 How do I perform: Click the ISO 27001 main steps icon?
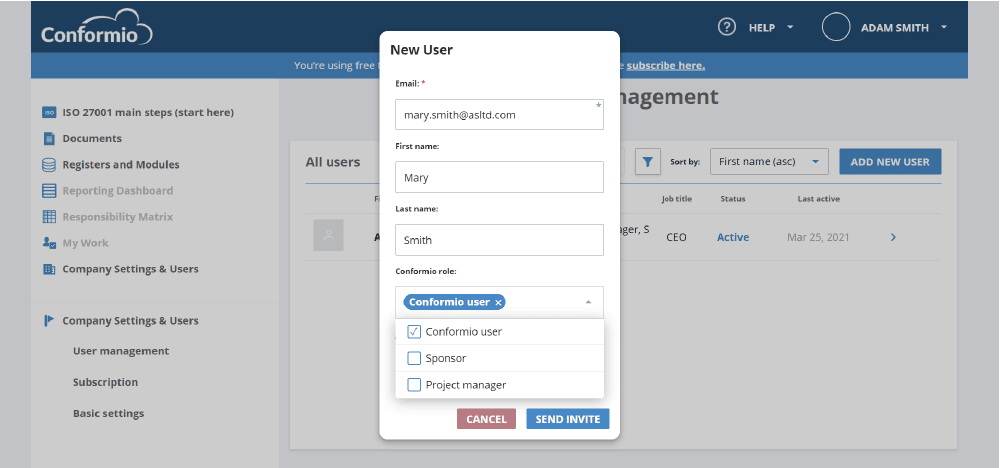[x=49, y=112]
